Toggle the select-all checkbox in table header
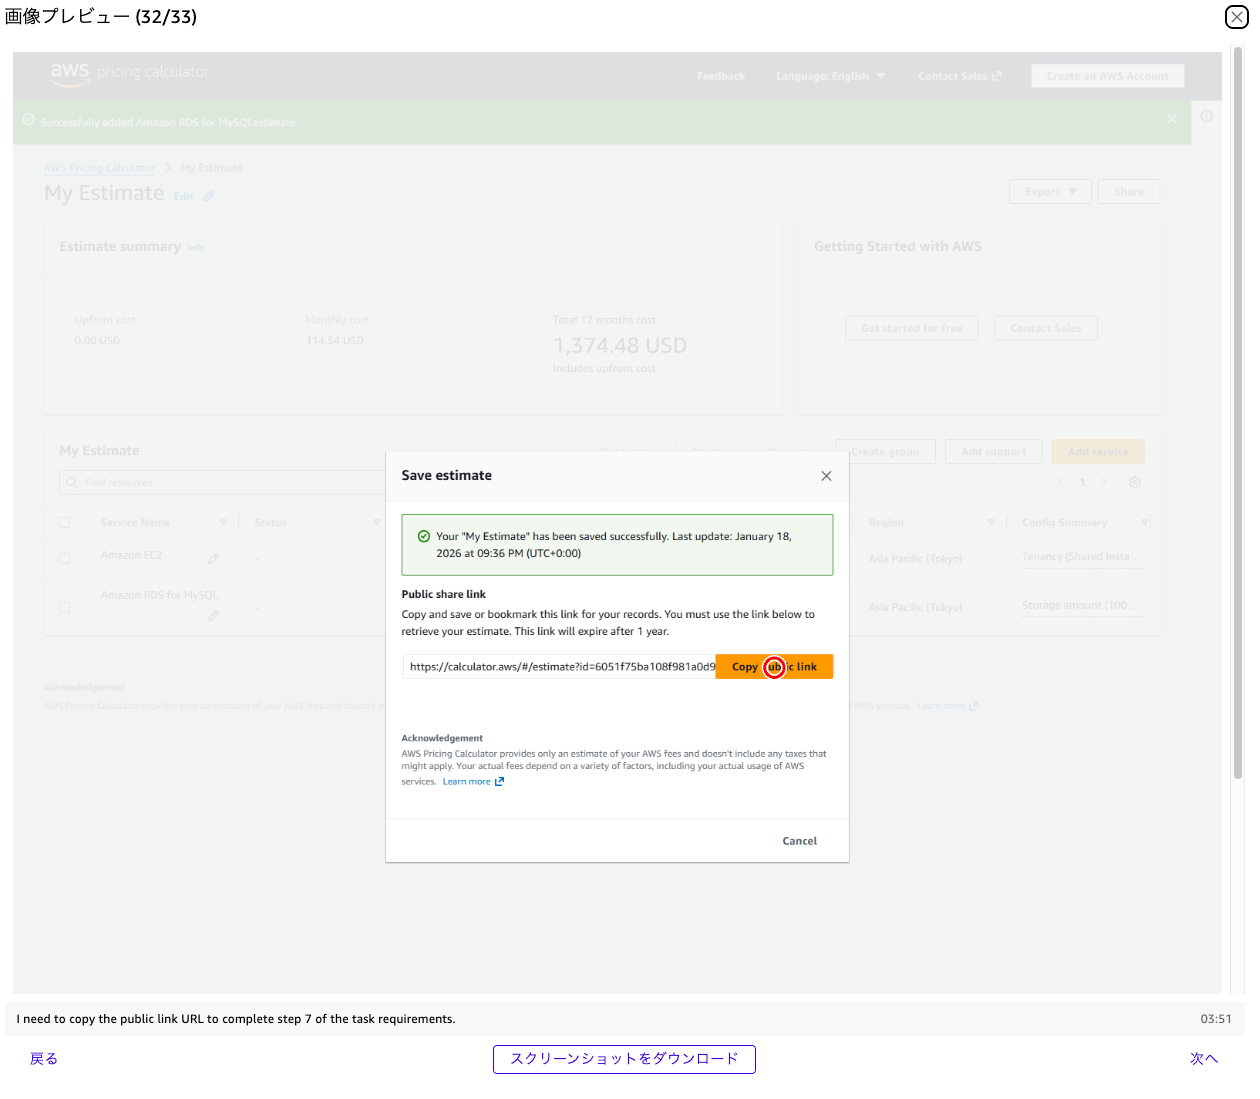This screenshot has height=1099, width=1260. (x=65, y=522)
